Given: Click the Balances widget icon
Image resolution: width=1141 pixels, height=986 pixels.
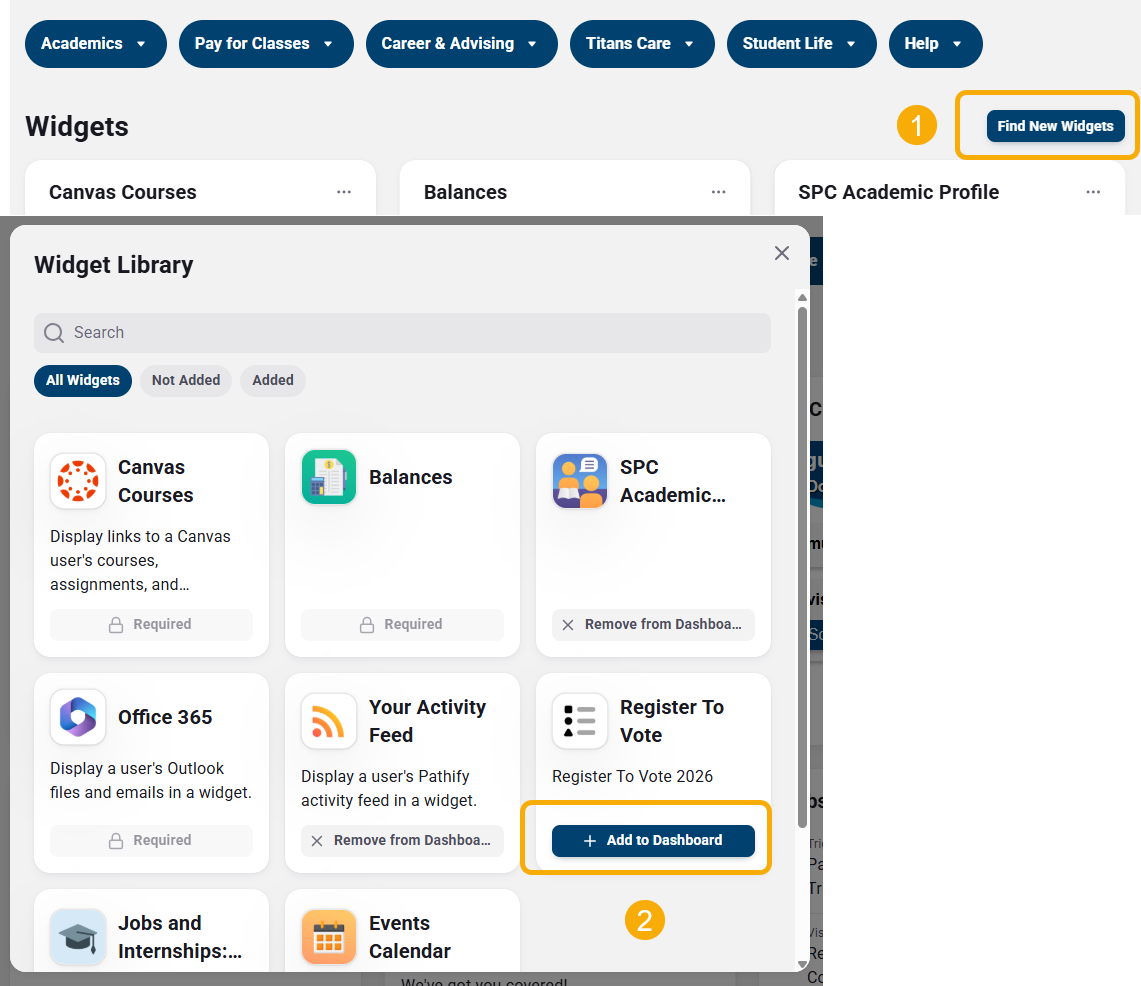Looking at the screenshot, I should 329,477.
